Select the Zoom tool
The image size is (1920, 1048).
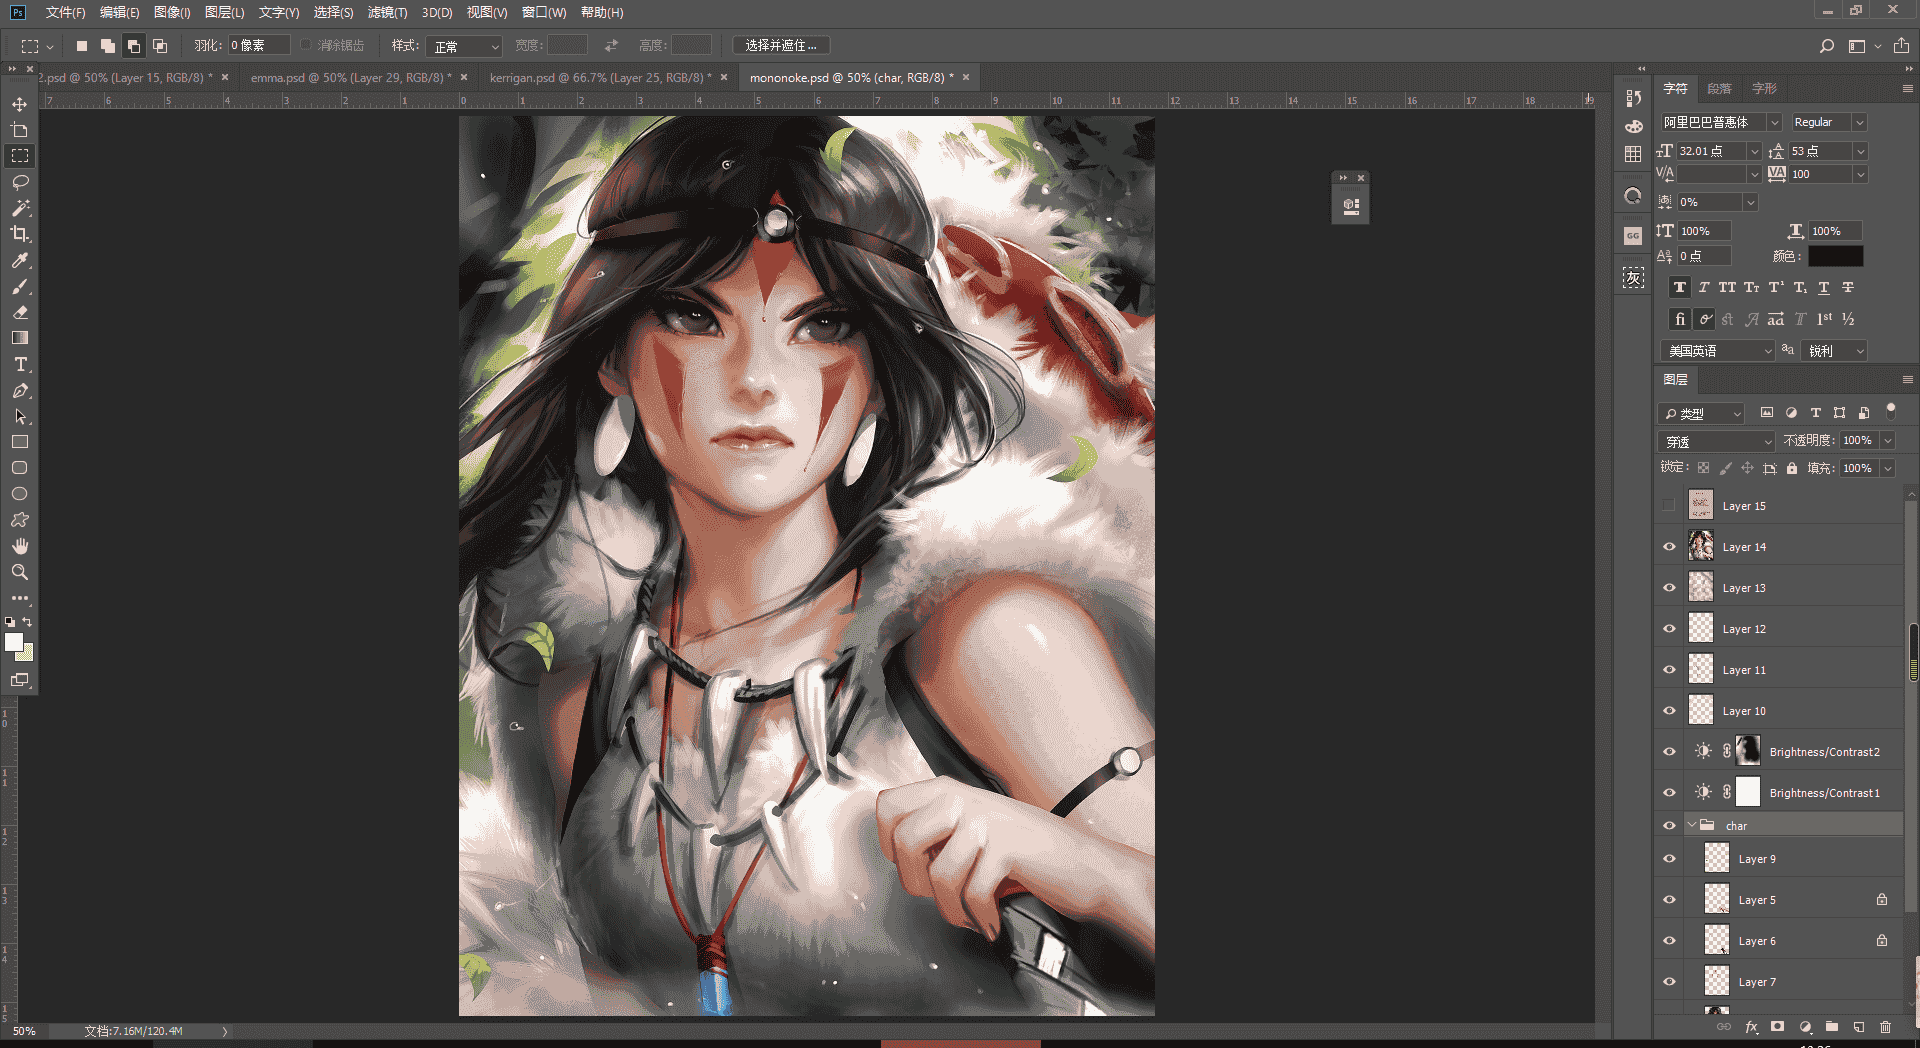19,572
